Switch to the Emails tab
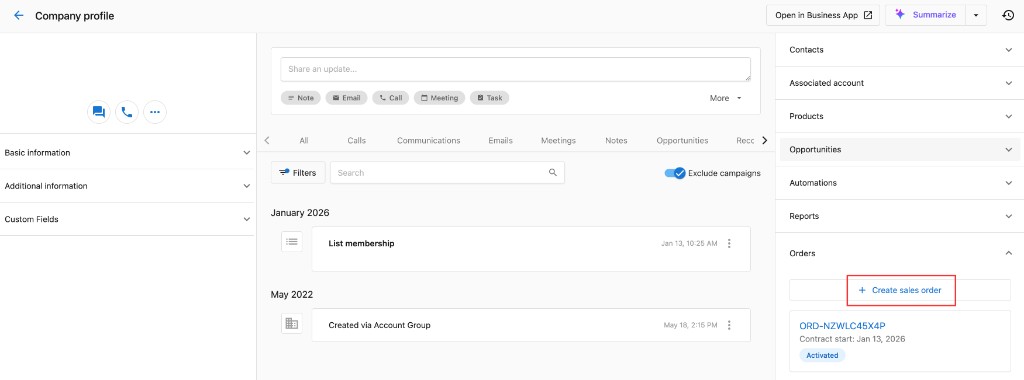The height and width of the screenshot is (380, 1024). coord(500,140)
